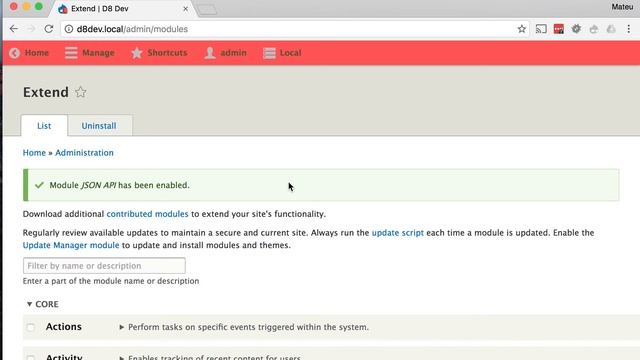Viewport: 640px width, 360px height.
Task: Click the admin user icon
Action: click(210, 53)
